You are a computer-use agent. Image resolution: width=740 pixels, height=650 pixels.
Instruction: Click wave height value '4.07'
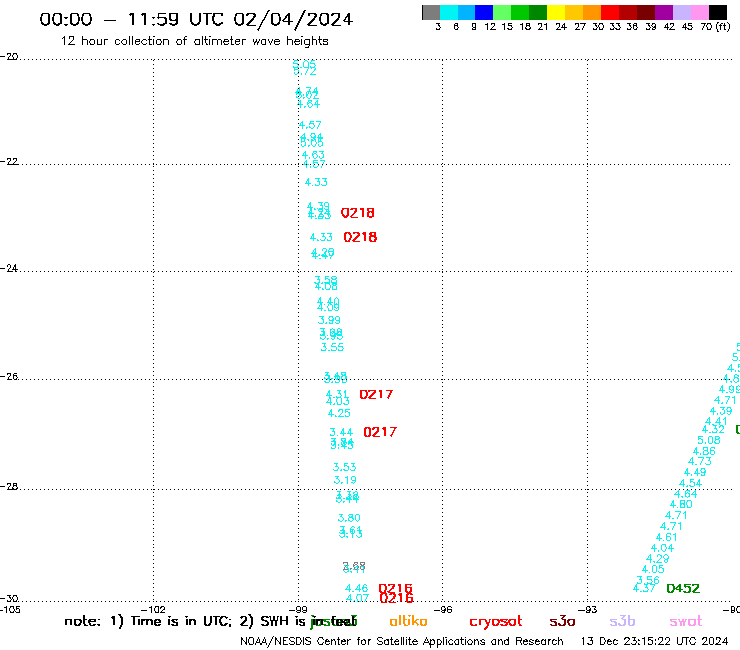point(357,598)
